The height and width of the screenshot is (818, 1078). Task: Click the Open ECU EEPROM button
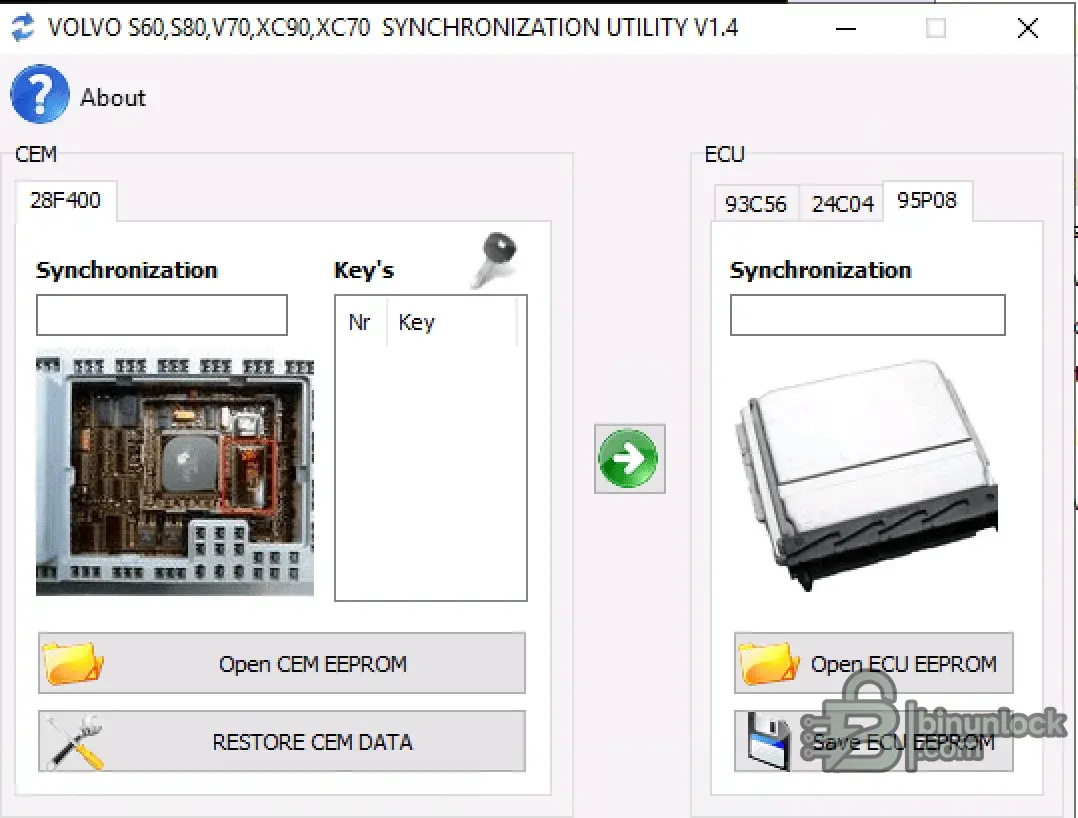[873, 663]
